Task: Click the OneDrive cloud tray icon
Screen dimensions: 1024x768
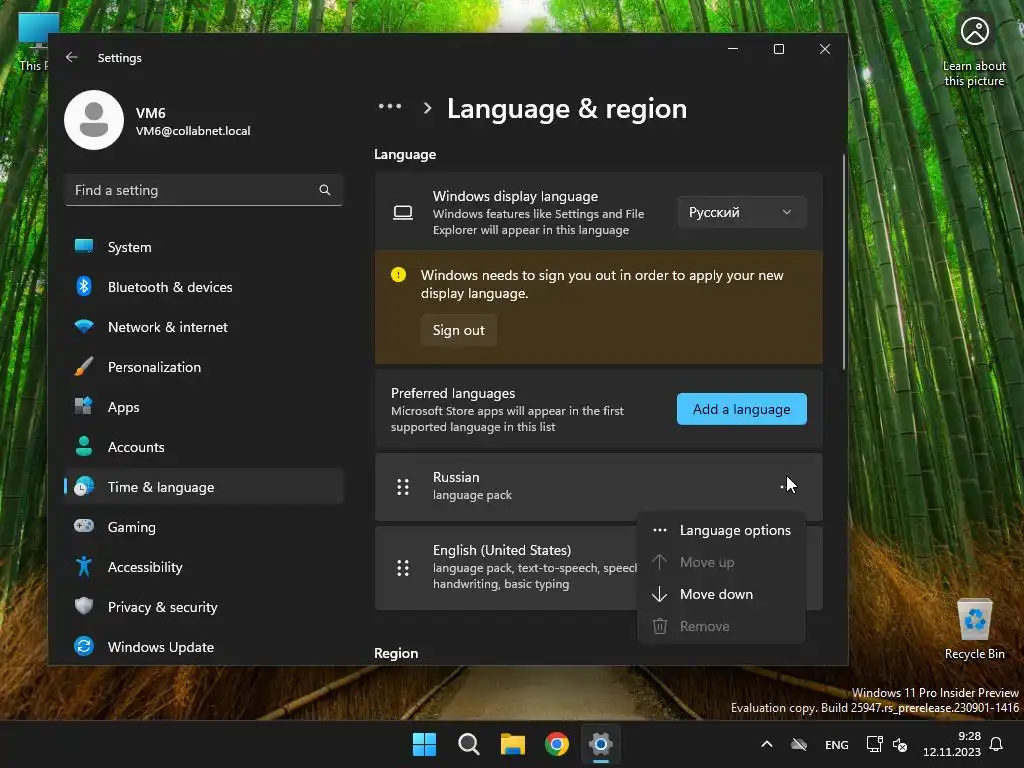Action: click(x=799, y=744)
